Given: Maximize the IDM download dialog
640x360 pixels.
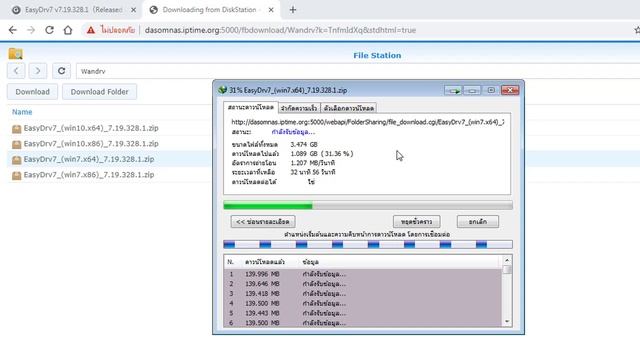Looking at the screenshot, I should tap(491, 90).
